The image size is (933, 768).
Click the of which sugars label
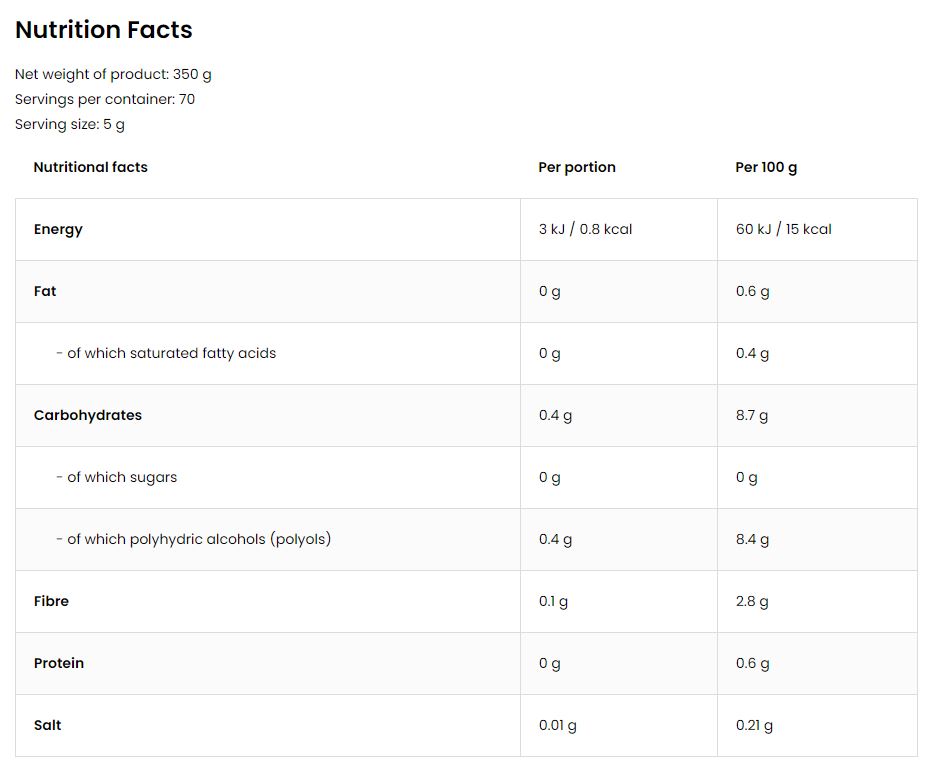coord(117,477)
